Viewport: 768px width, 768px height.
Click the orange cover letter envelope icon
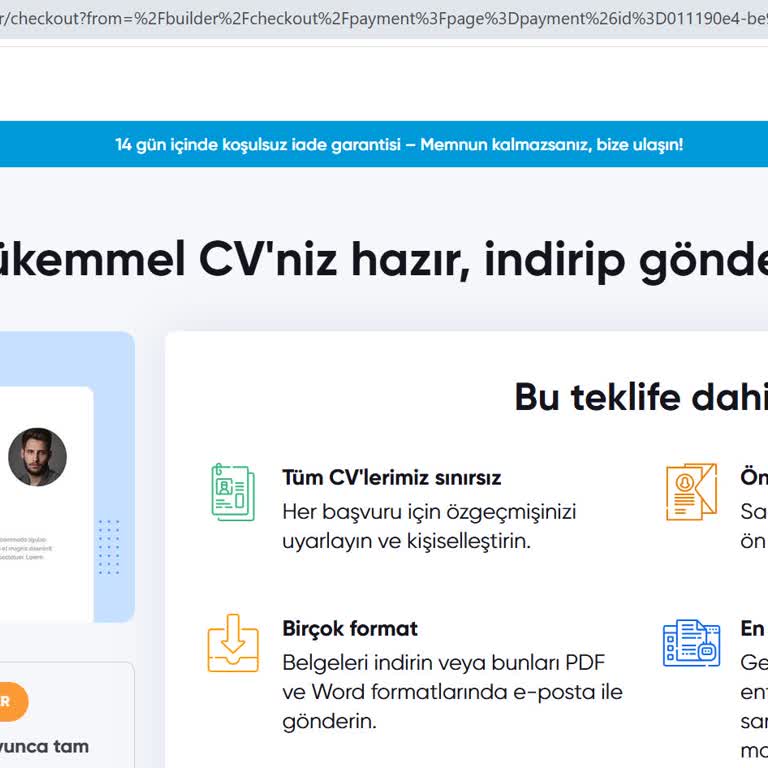[x=691, y=492]
